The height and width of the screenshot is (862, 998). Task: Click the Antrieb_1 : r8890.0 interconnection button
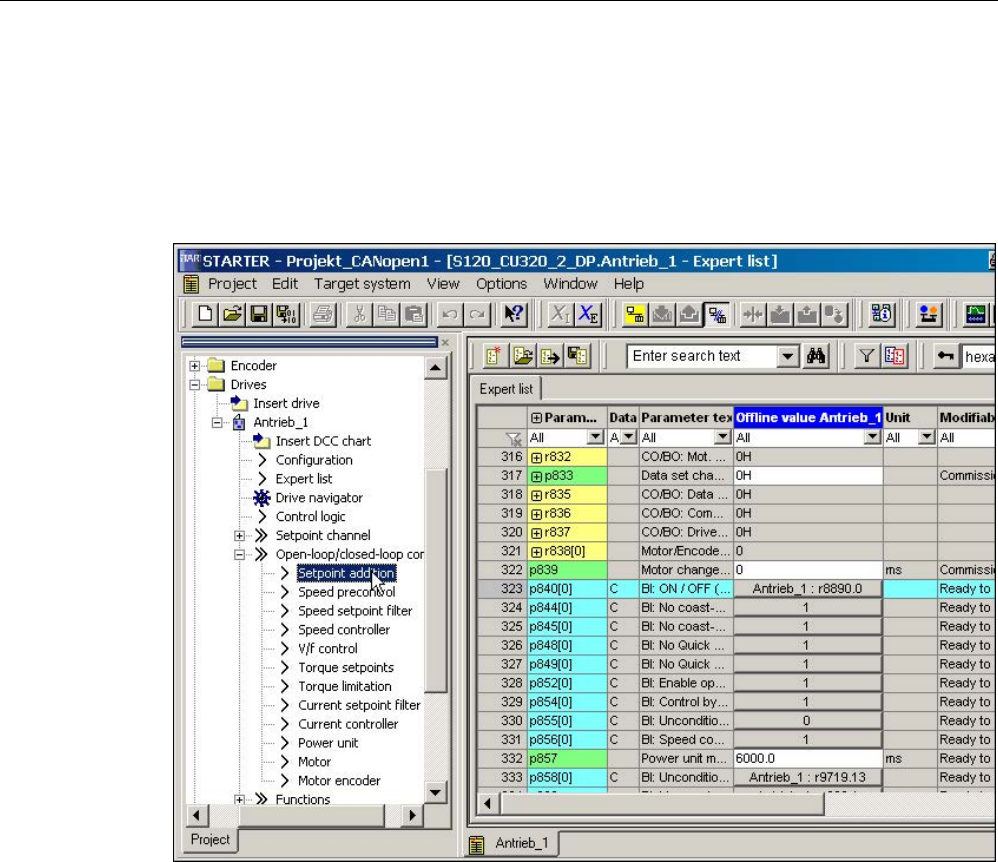[x=807, y=589]
